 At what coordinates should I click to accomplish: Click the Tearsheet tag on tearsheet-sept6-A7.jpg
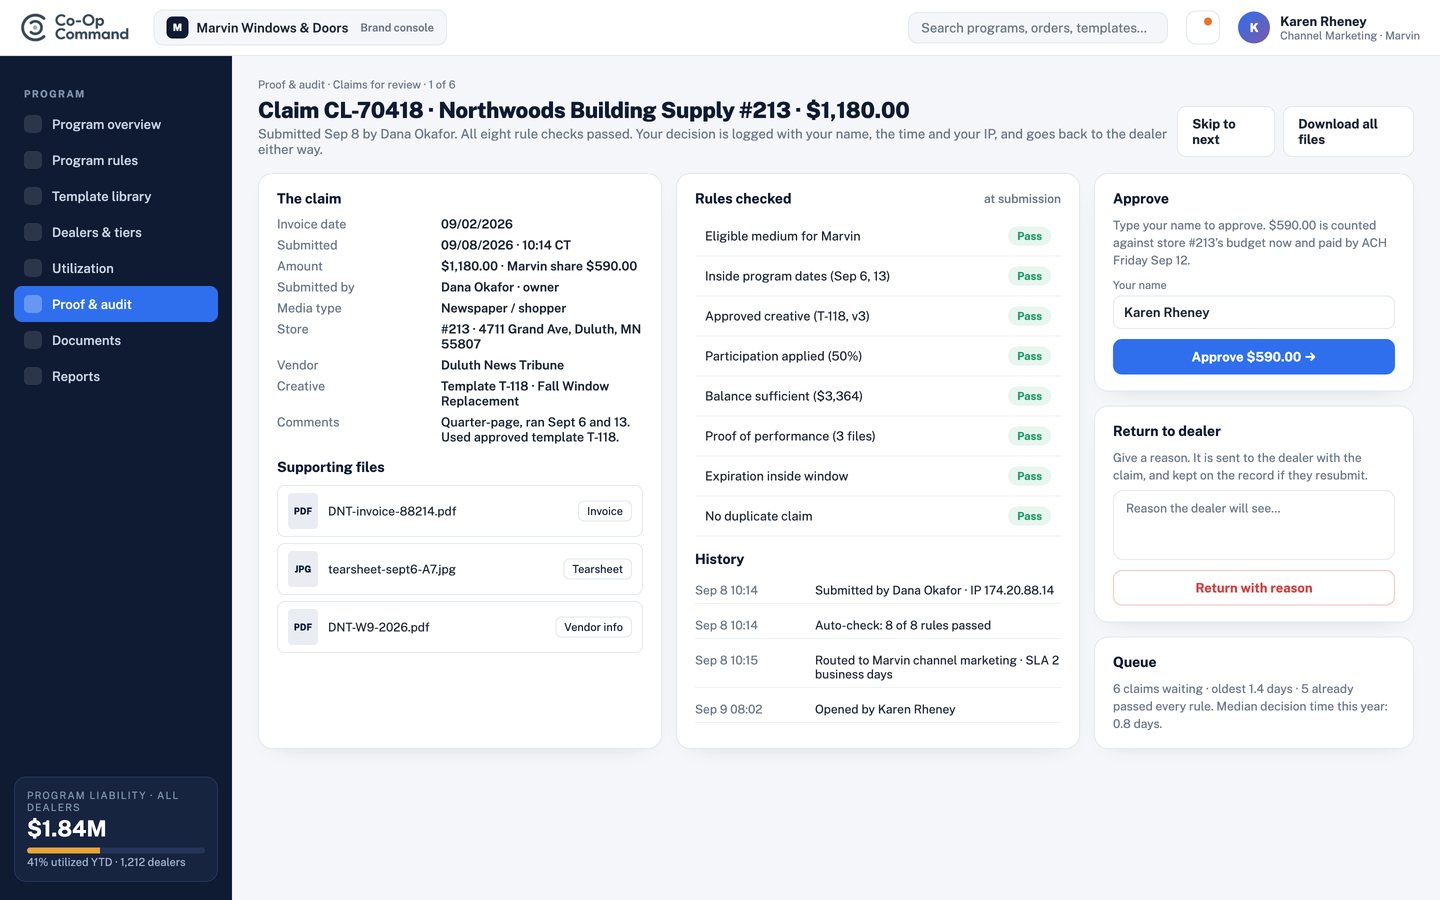point(598,569)
